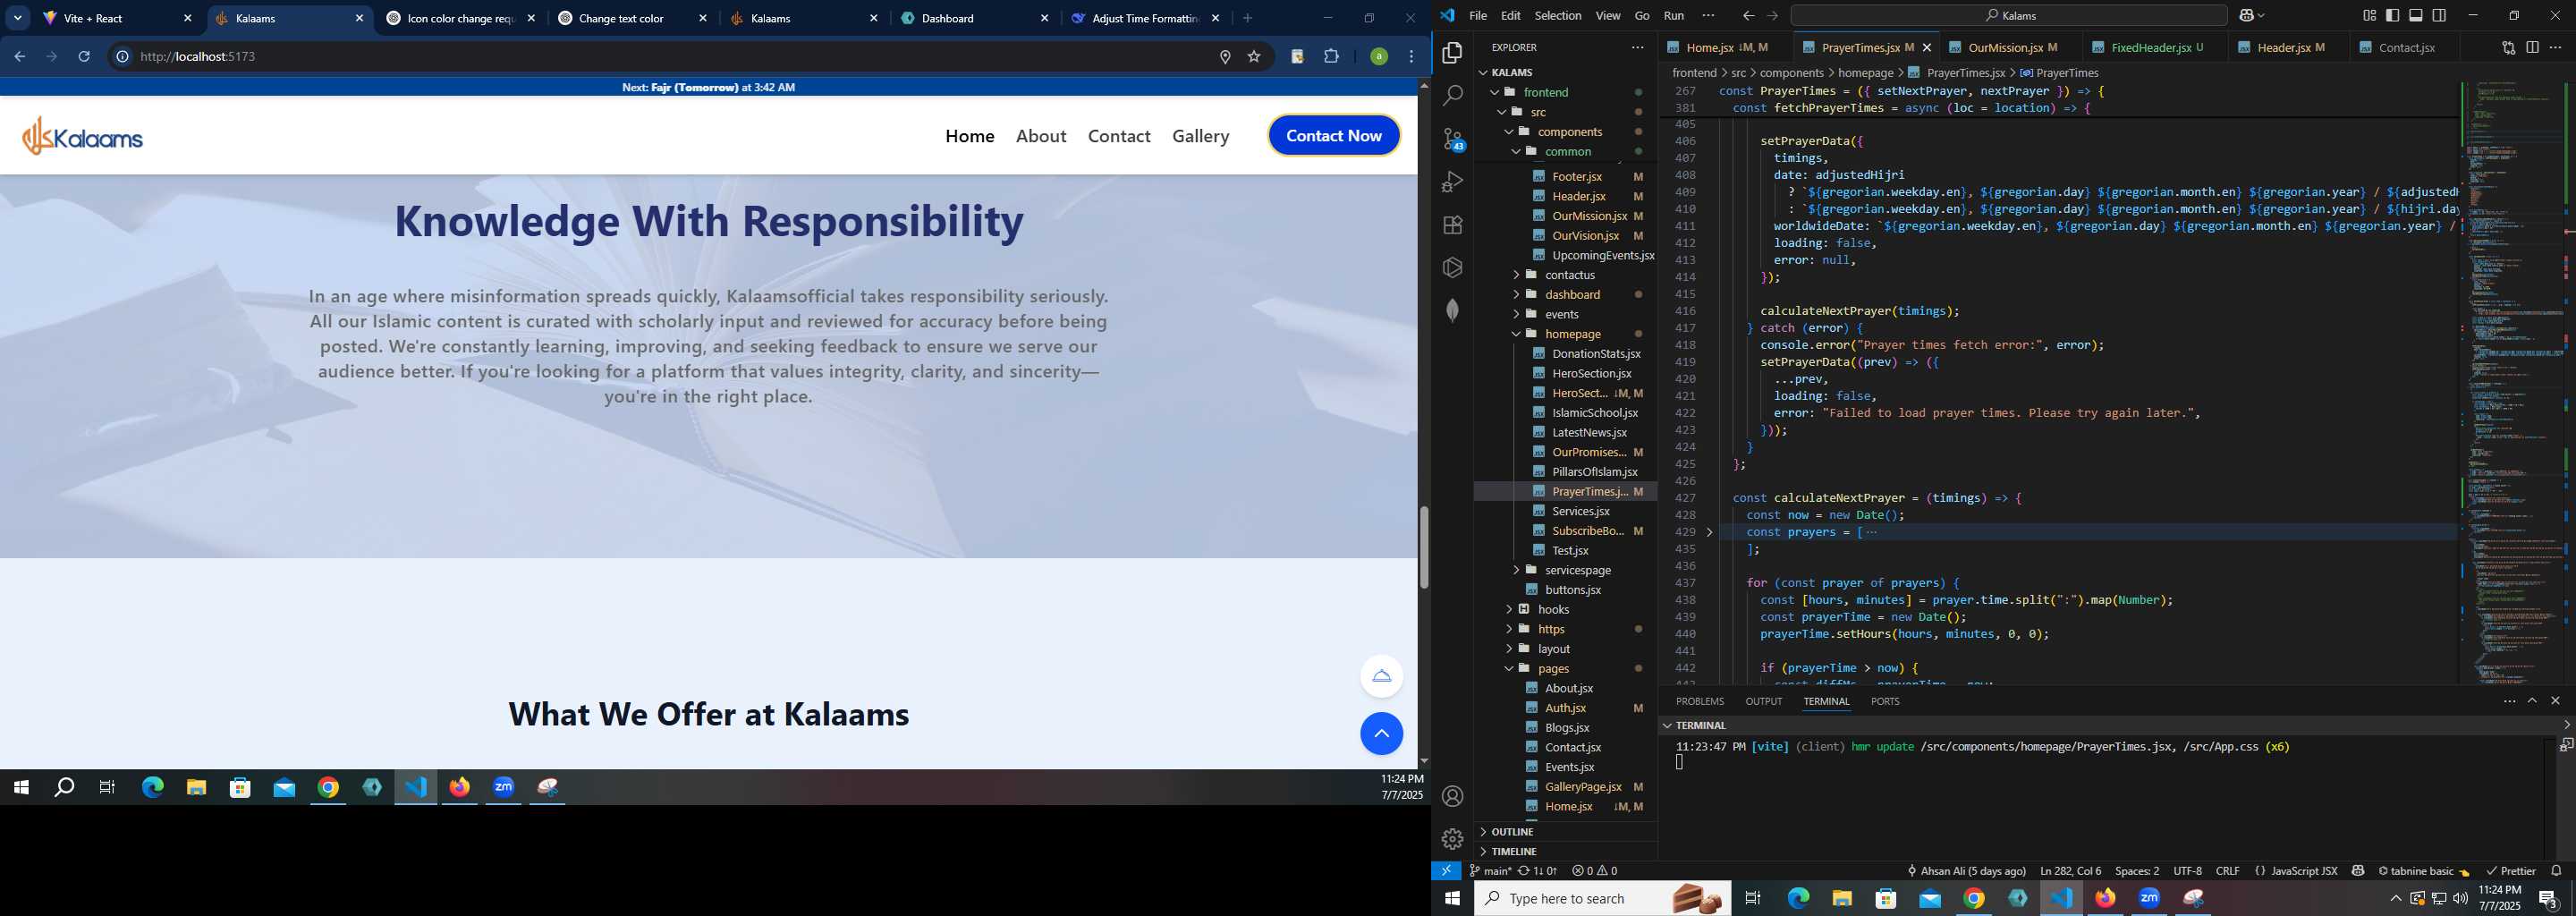The image size is (2576, 916).
Task: Expand the contactus folder in Explorer
Action: click(1516, 275)
